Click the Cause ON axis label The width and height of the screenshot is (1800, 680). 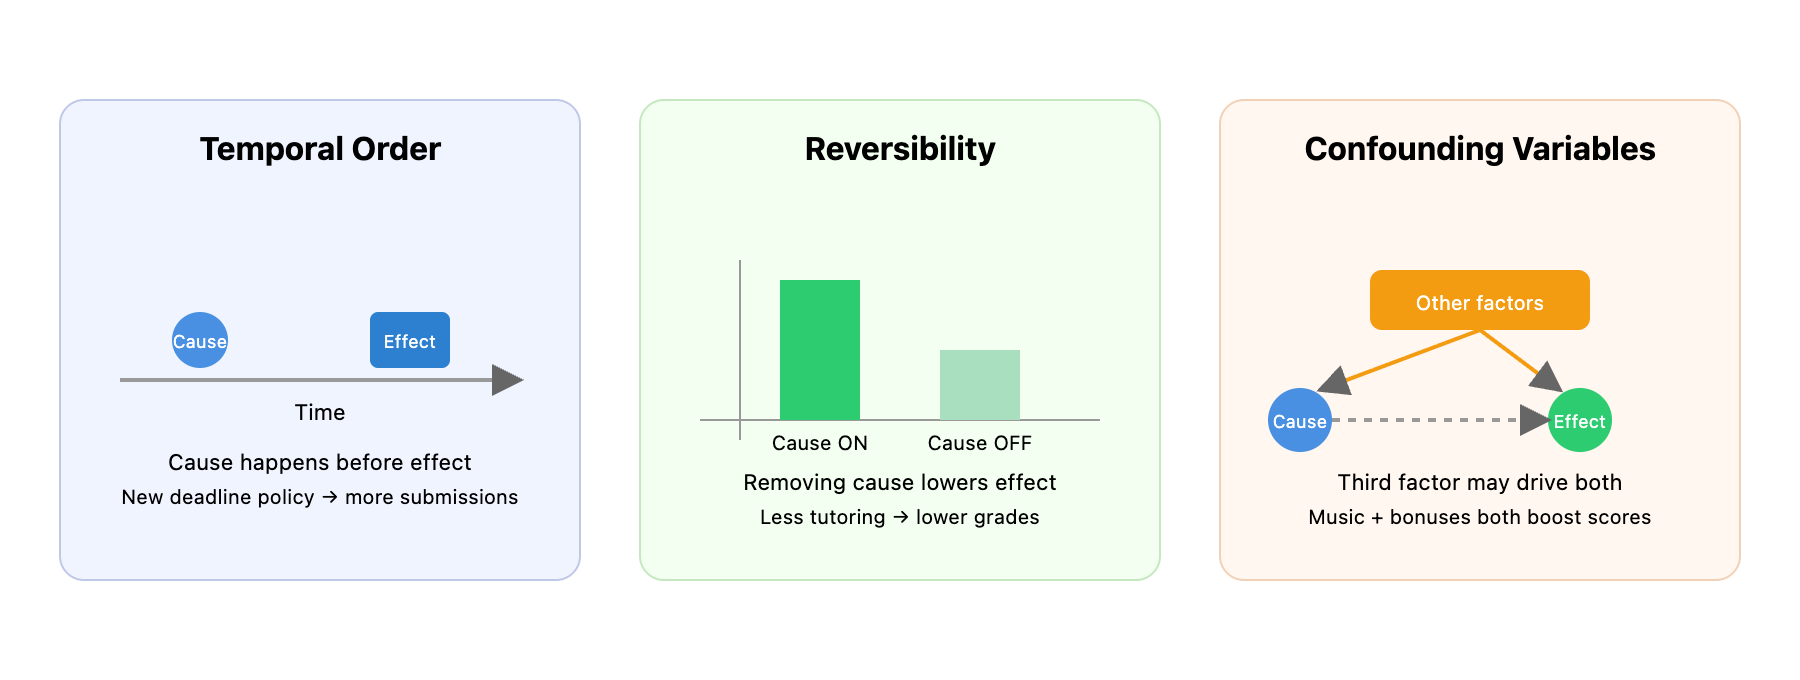(x=820, y=443)
